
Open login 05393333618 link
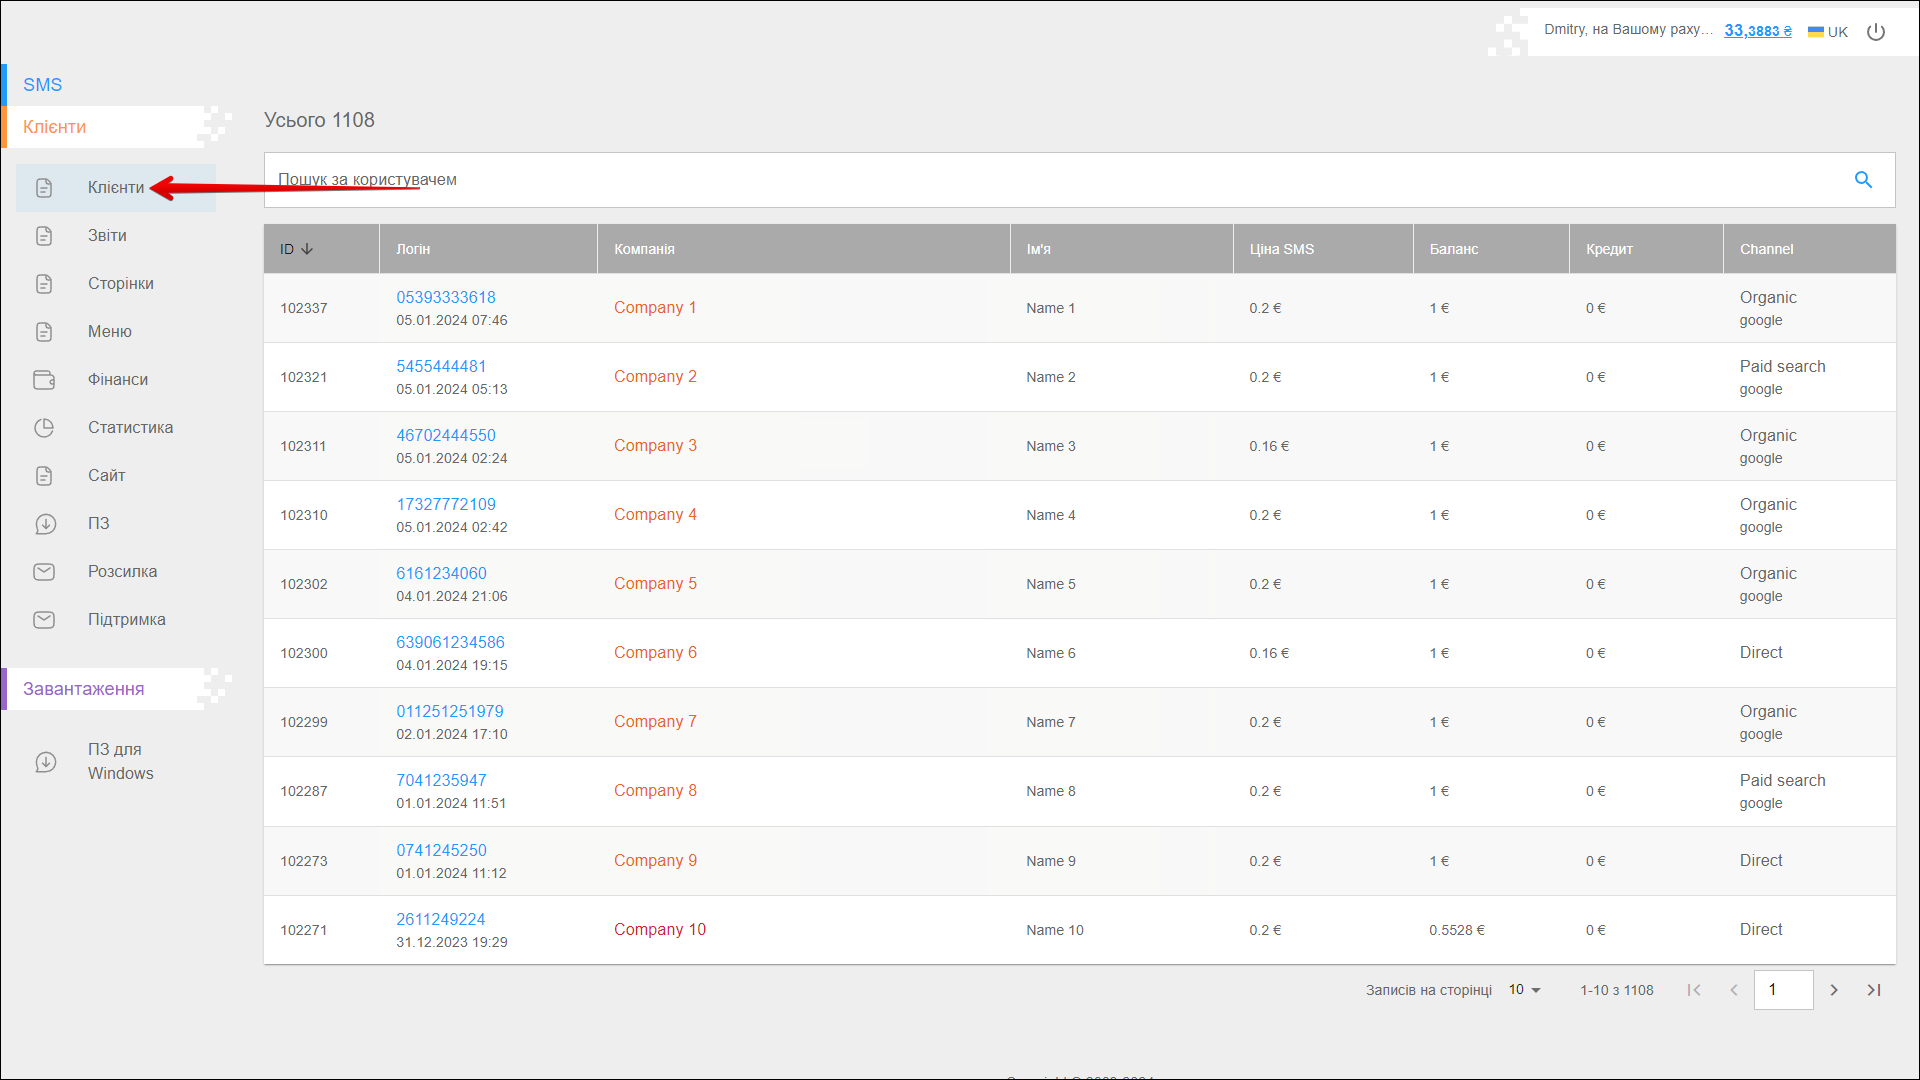click(446, 297)
